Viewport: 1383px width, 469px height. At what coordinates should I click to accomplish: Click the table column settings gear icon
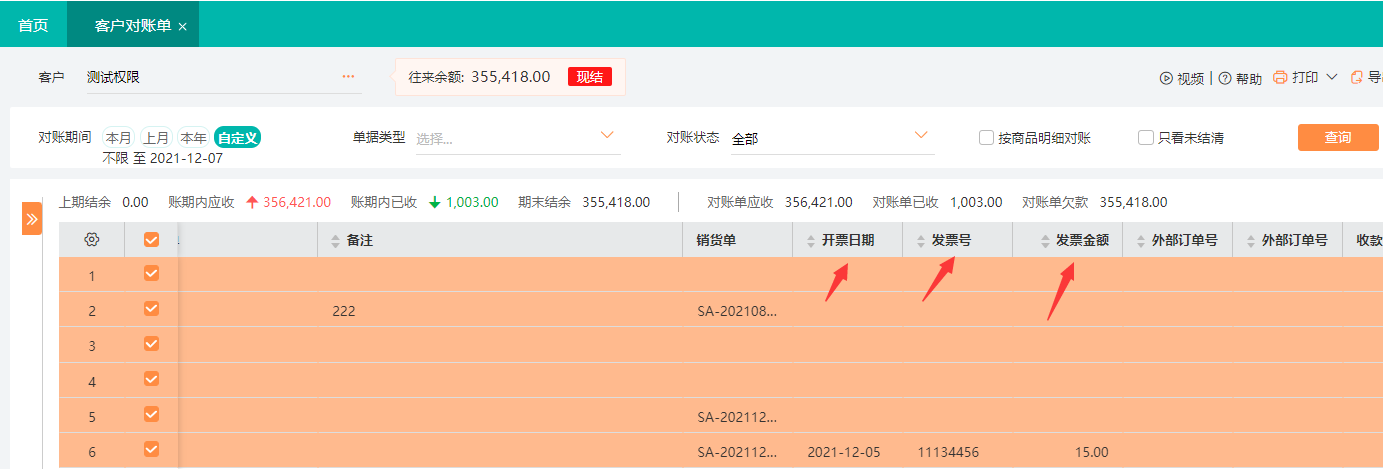click(92, 240)
